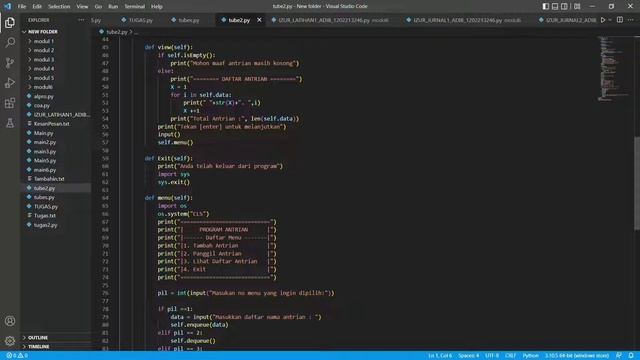
Task: Switch to the TUGAS.py tab
Action: pos(137,20)
